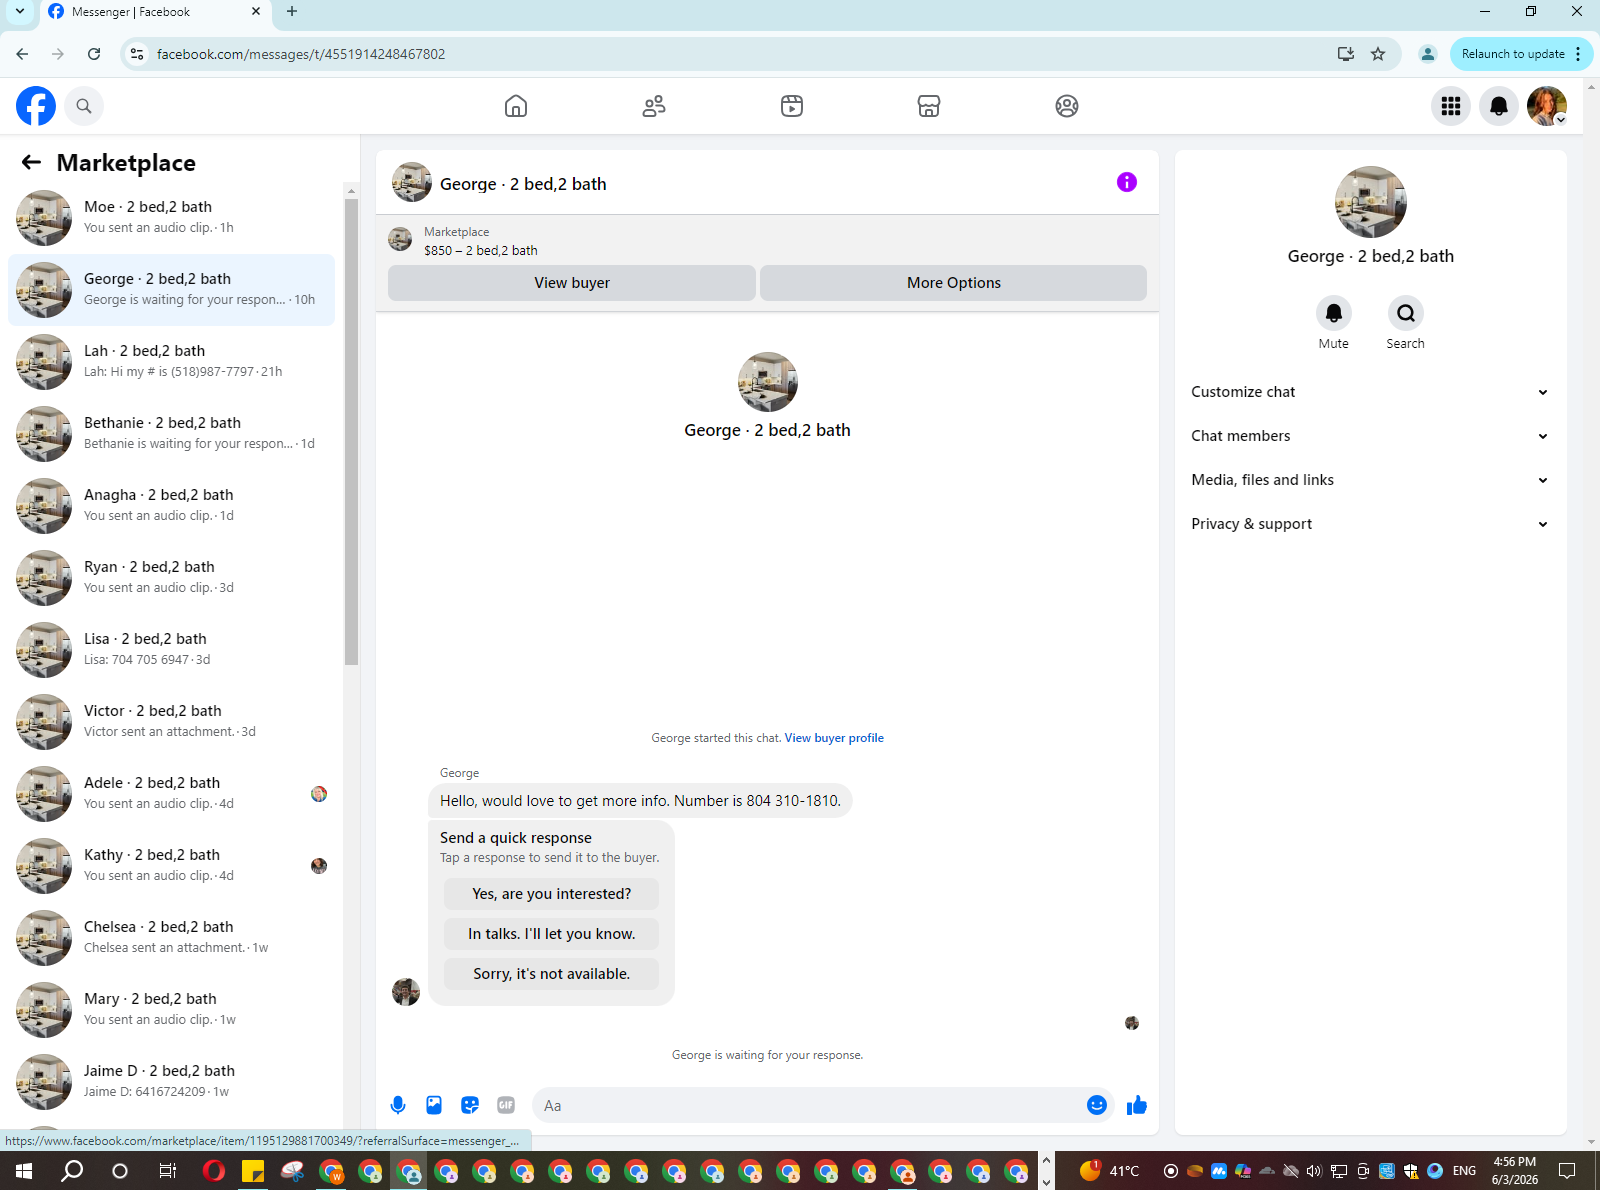Select the Messenger | Facebook browser tab
The image size is (1600, 1190).
(x=154, y=12)
